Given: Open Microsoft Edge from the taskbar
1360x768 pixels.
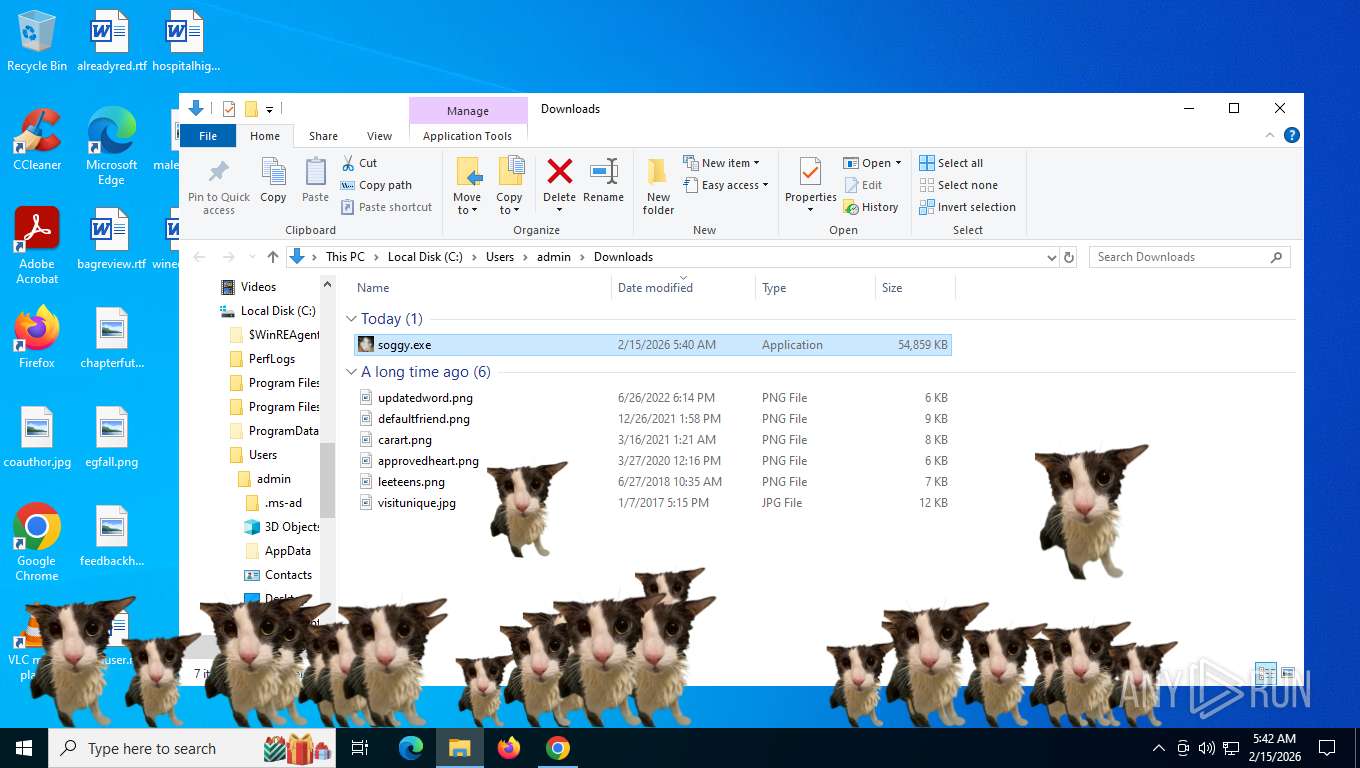Looking at the screenshot, I should (411, 748).
